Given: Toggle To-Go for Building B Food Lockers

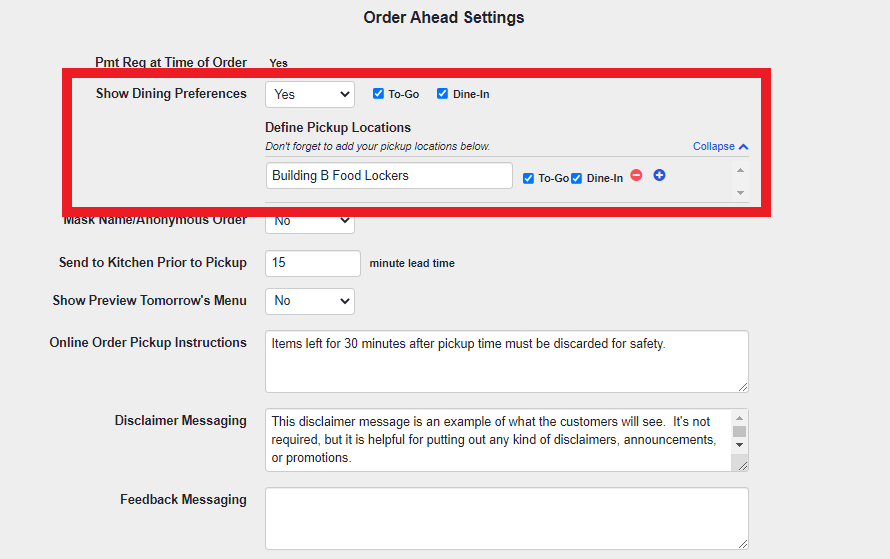Looking at the screenshot, I should coord(529,179).
